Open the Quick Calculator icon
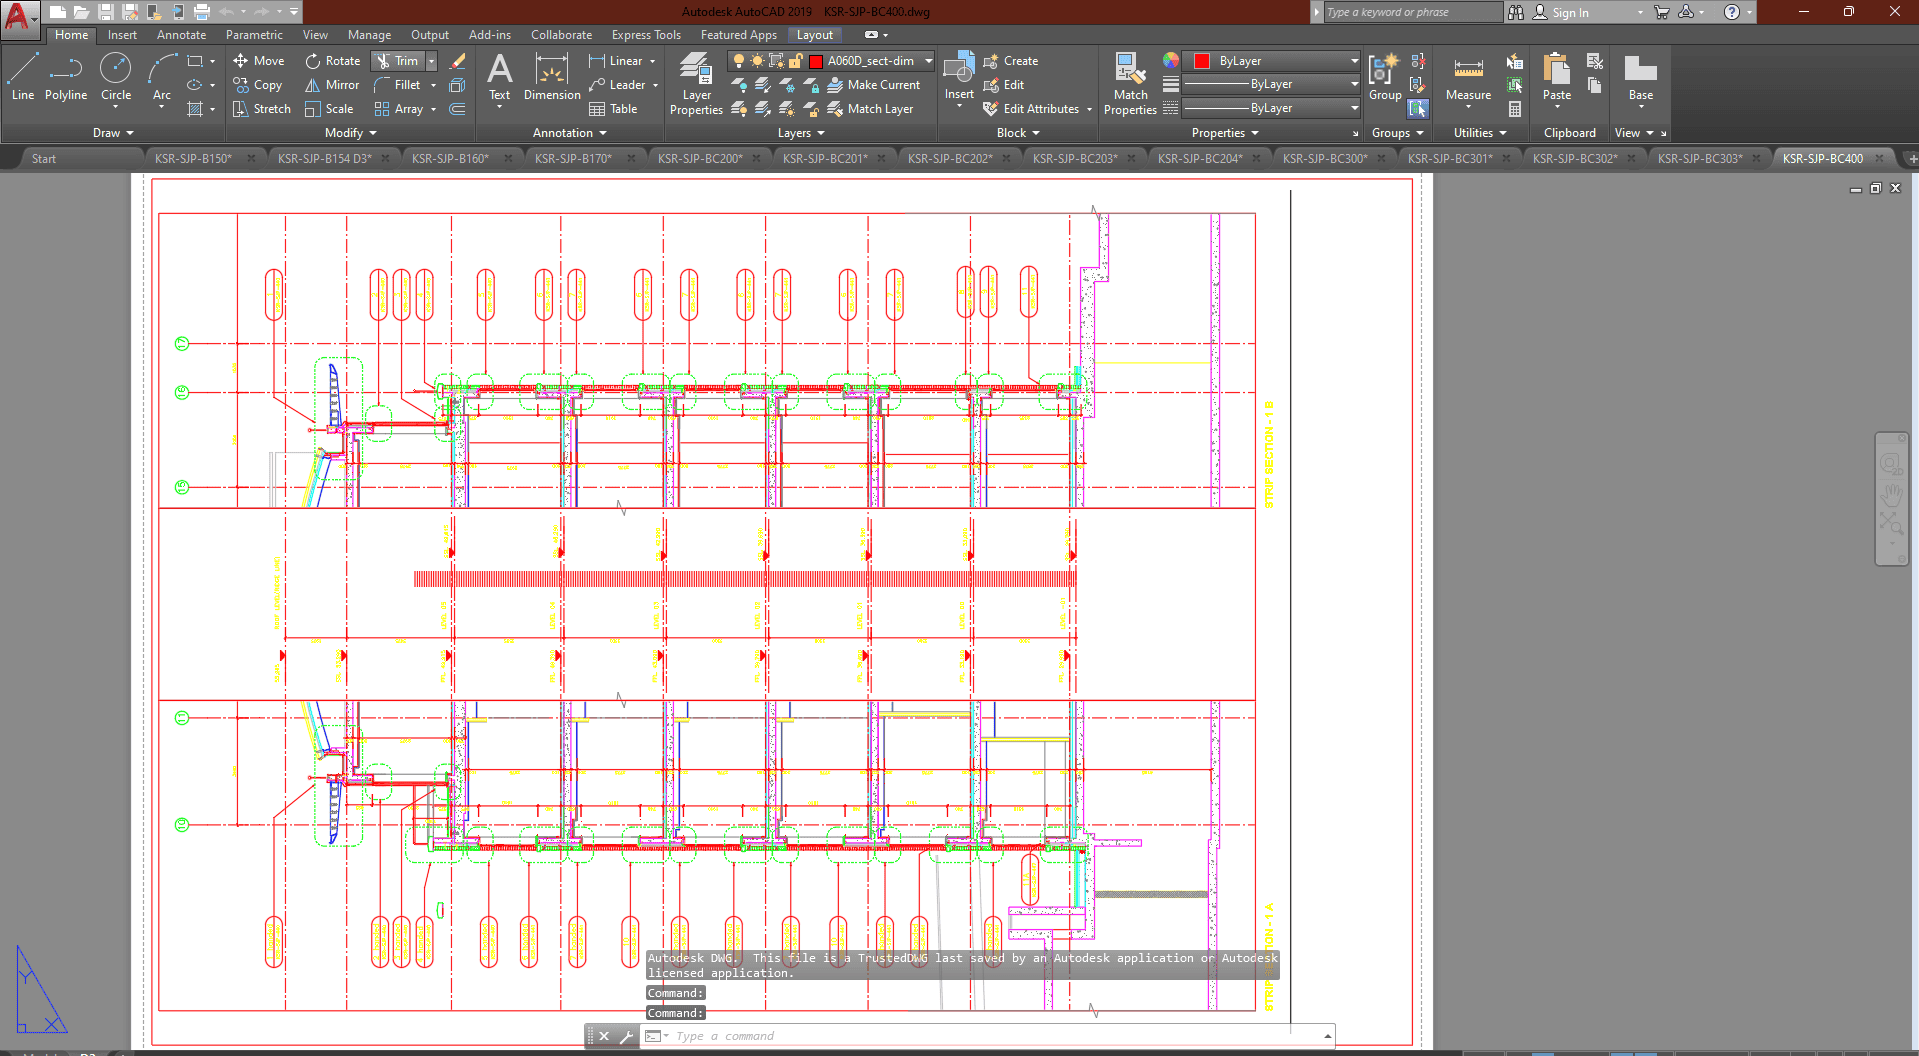The height and width of the screenshot is (1056, 1919). coord(1515,109)
